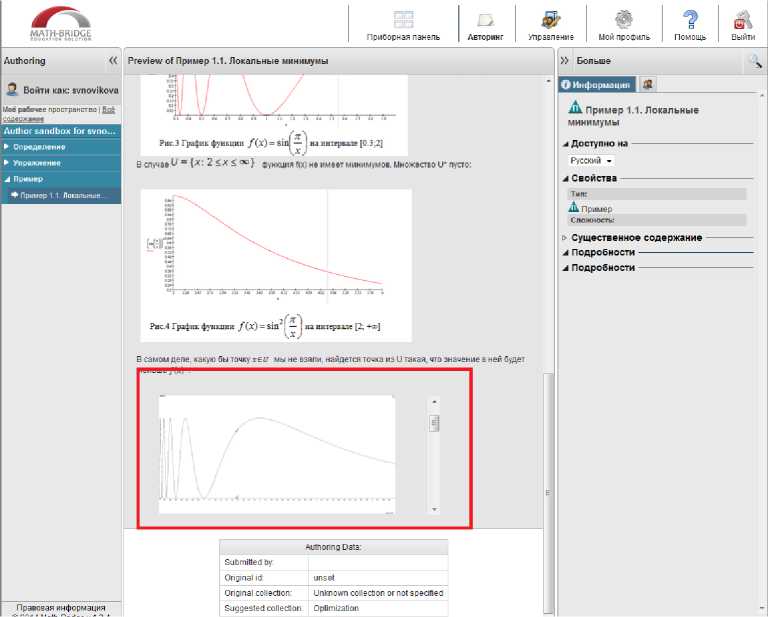Viewport: 768px width, 617px height.
Task: Collapse the second Подробности section
Action: [565, 268]
